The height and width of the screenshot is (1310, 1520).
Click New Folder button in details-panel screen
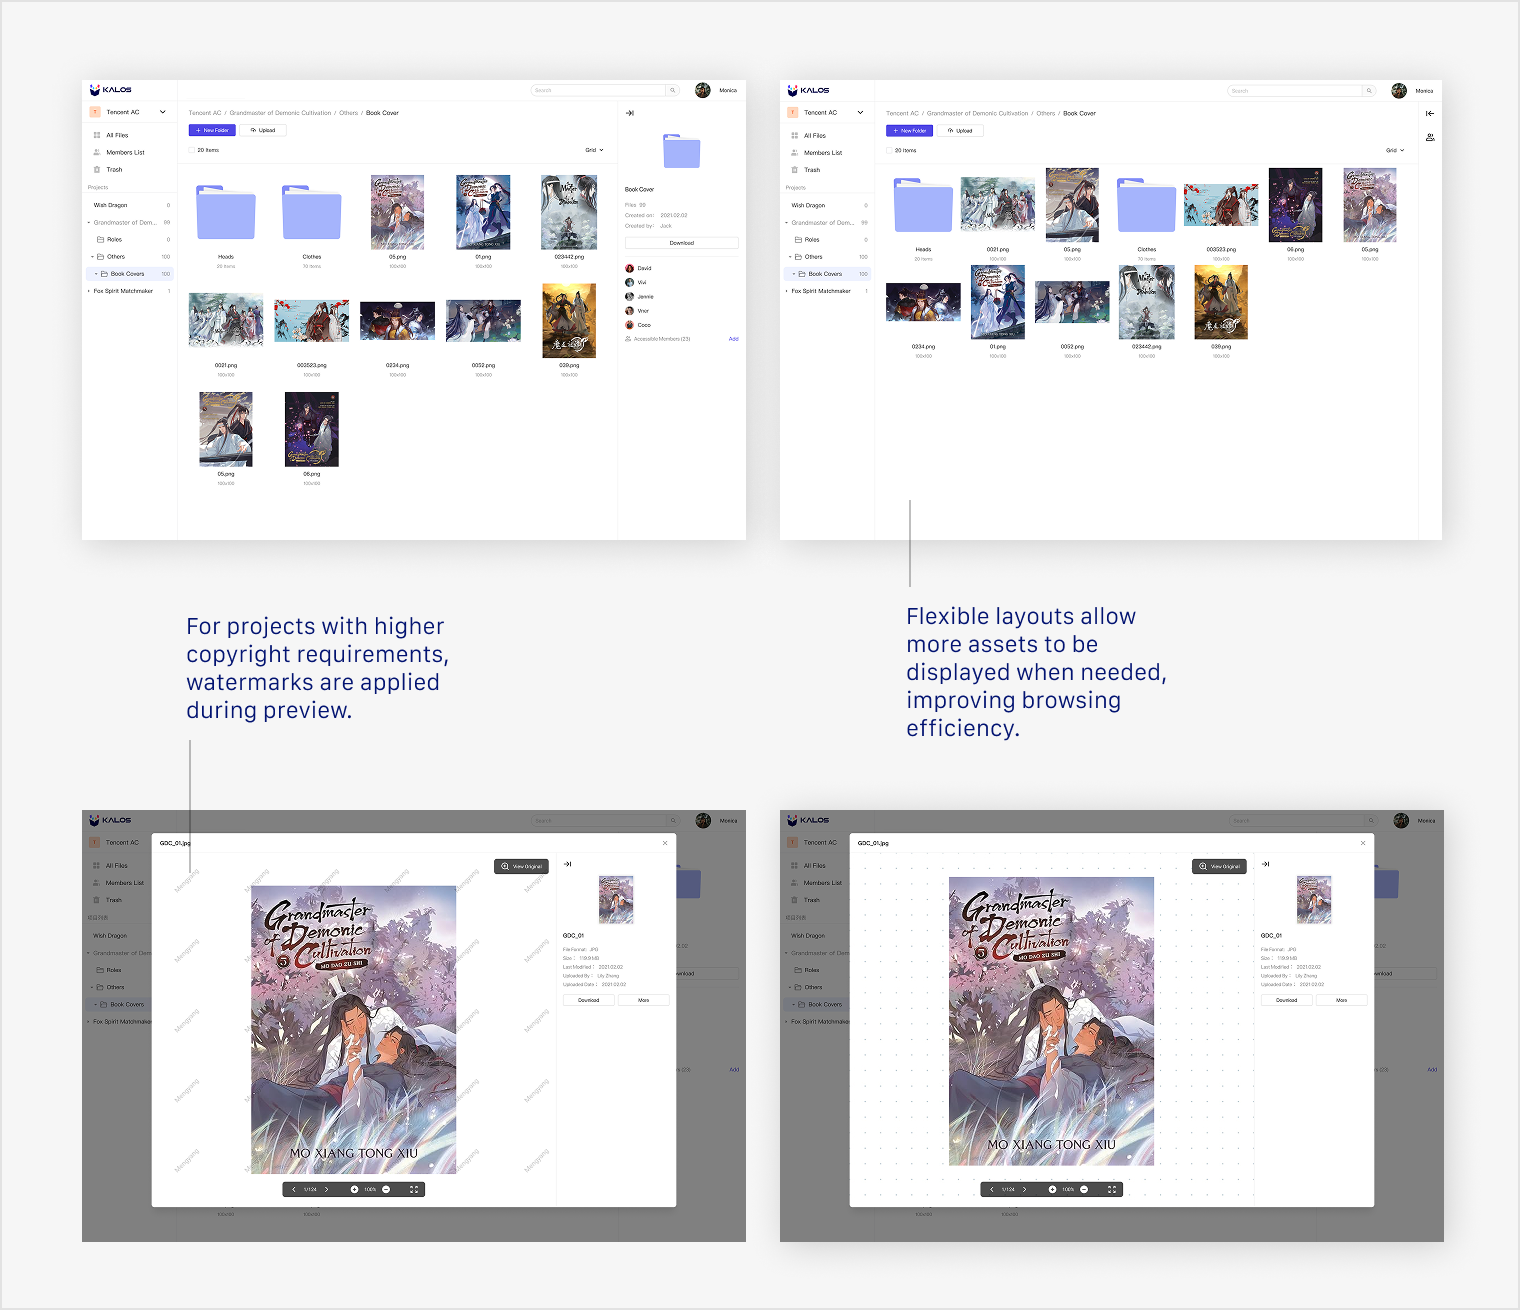click(x=212, y=130)
